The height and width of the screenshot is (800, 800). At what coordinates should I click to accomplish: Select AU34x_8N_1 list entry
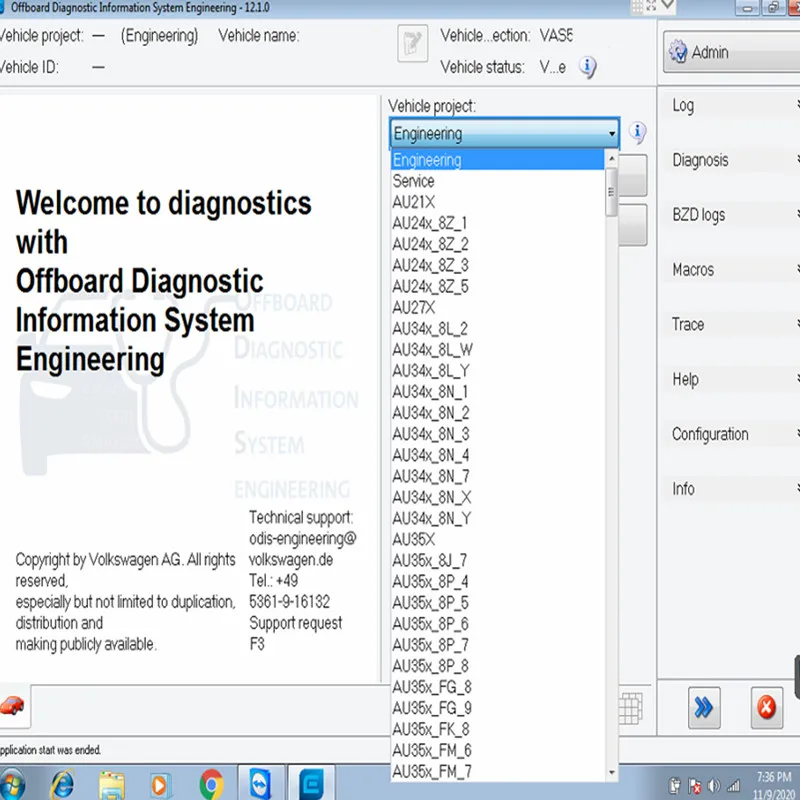pyautogui.click(x=498, y=392)
